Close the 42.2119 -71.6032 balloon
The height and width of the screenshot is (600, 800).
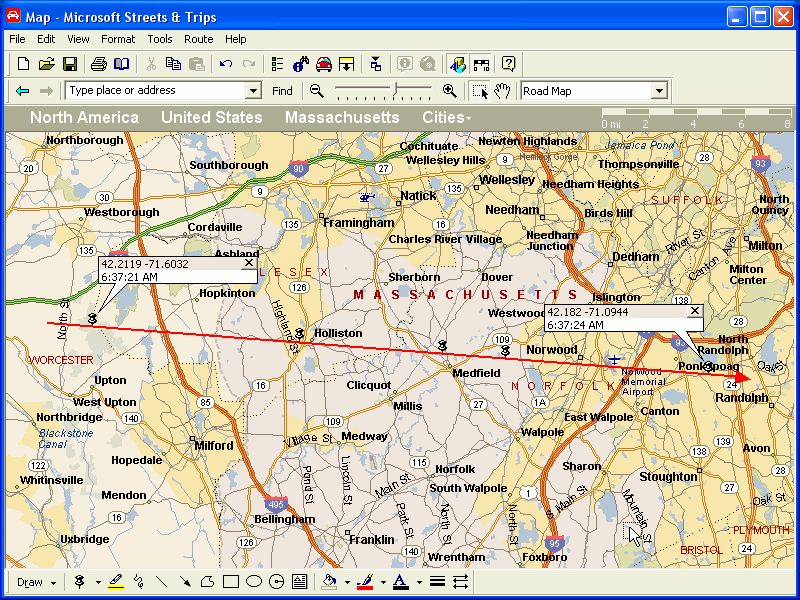point(248,263)
